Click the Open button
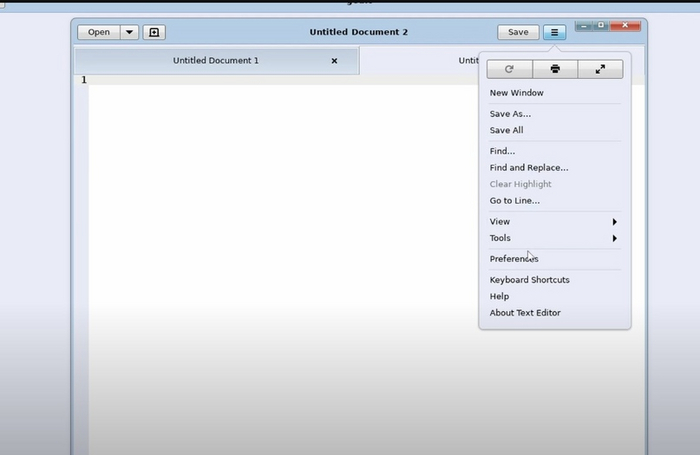 (x=99, y=32)
